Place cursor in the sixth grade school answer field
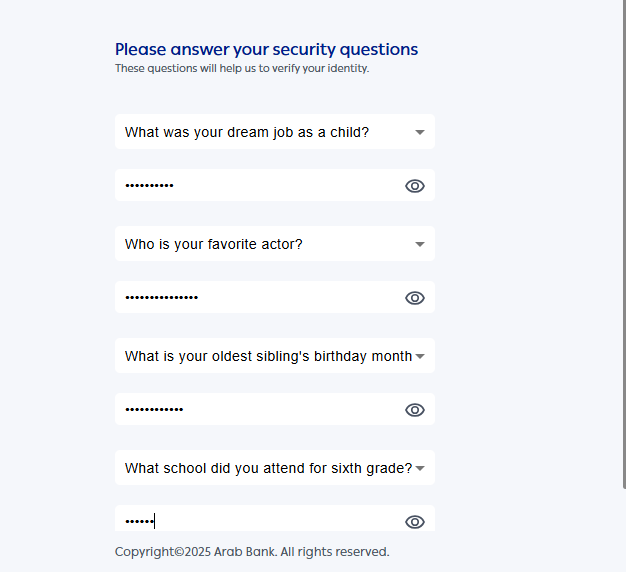 [x=255, y=521]
